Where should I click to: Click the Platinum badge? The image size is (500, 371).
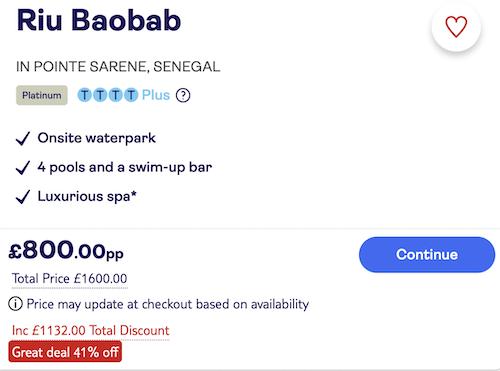coord(42,95)
